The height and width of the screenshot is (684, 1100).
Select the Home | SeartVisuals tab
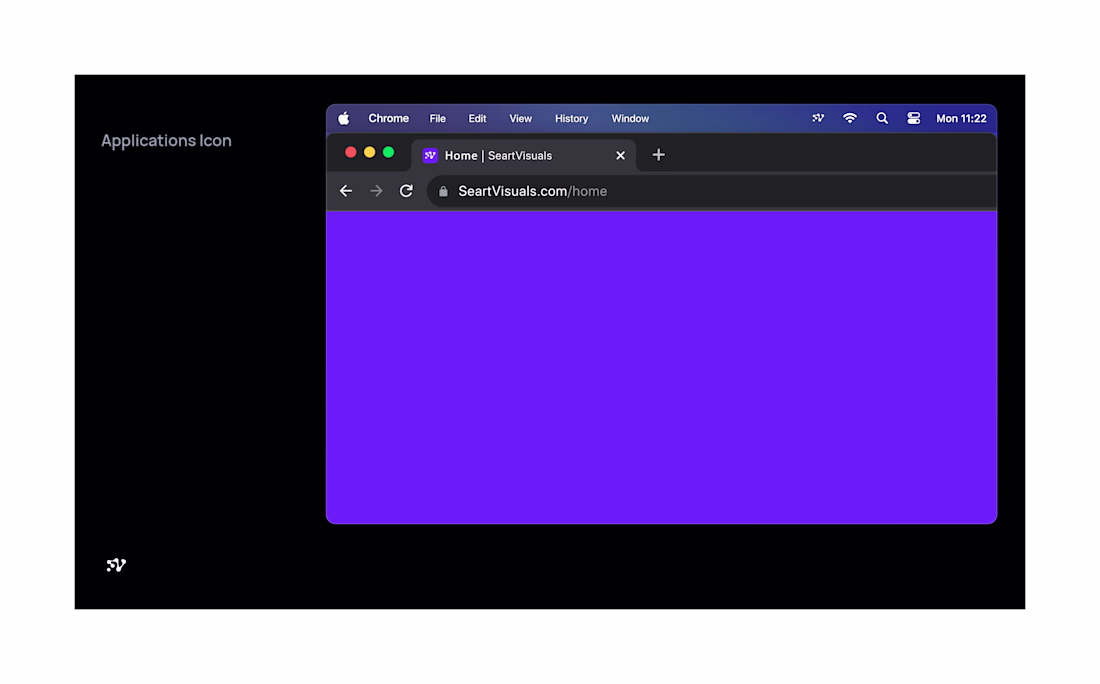tap(523, 156)
